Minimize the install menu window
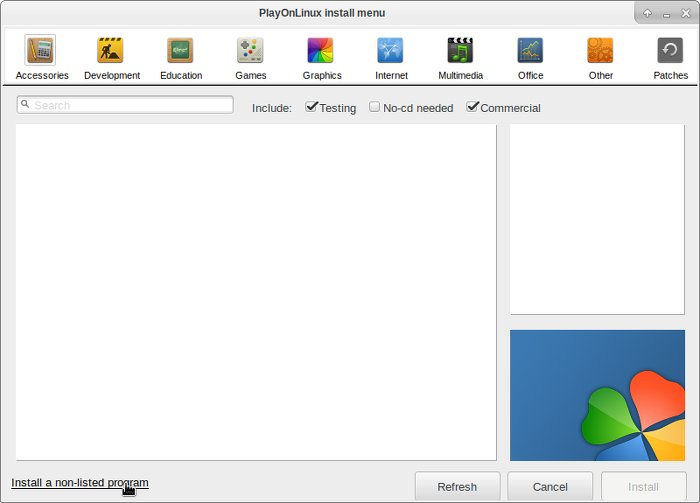The height and width of the screenshot is (503, 700). (x=667, y=14)
